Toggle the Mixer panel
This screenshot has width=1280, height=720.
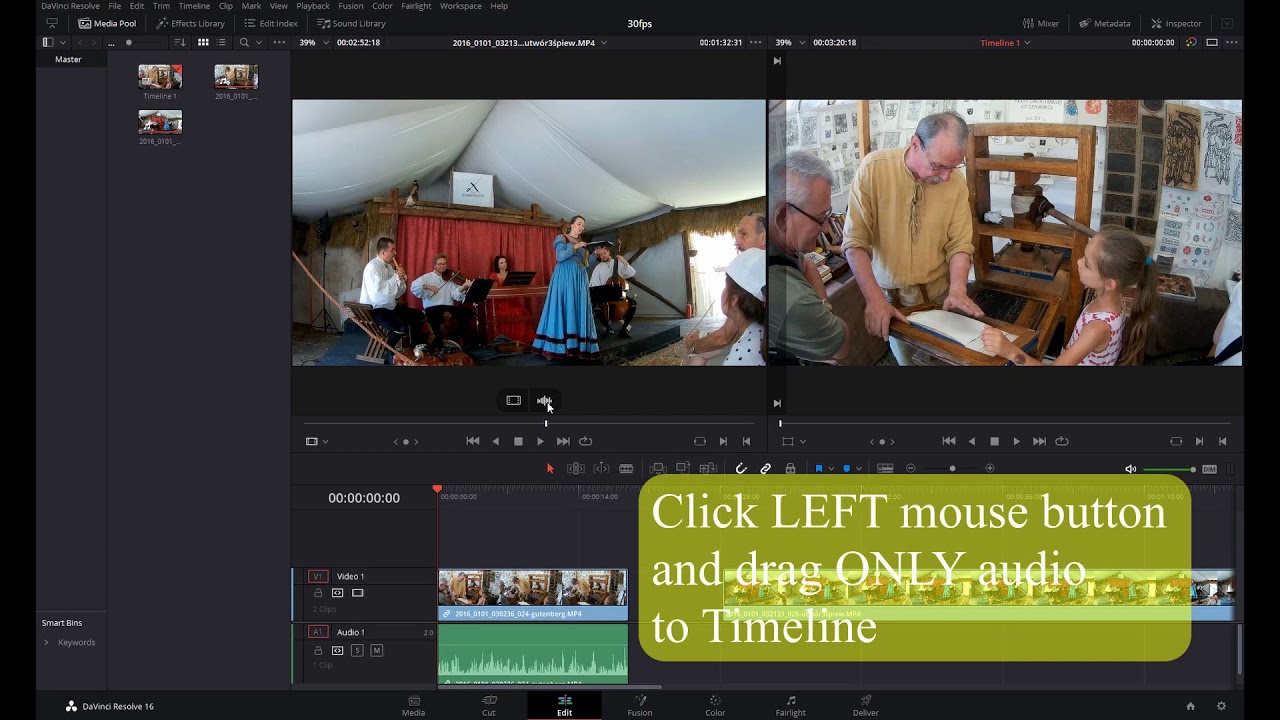click(1041, 23)
